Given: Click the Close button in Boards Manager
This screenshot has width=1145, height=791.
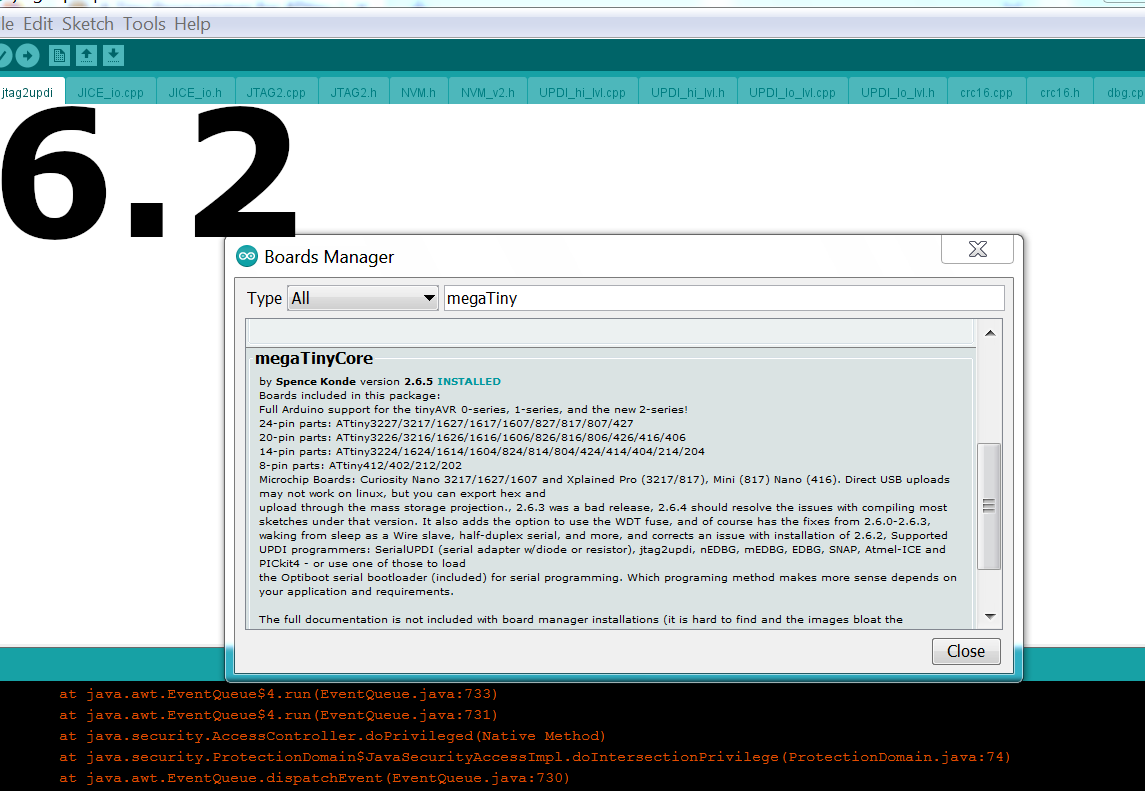Looking at the screenshot, I should click(965, 651).
